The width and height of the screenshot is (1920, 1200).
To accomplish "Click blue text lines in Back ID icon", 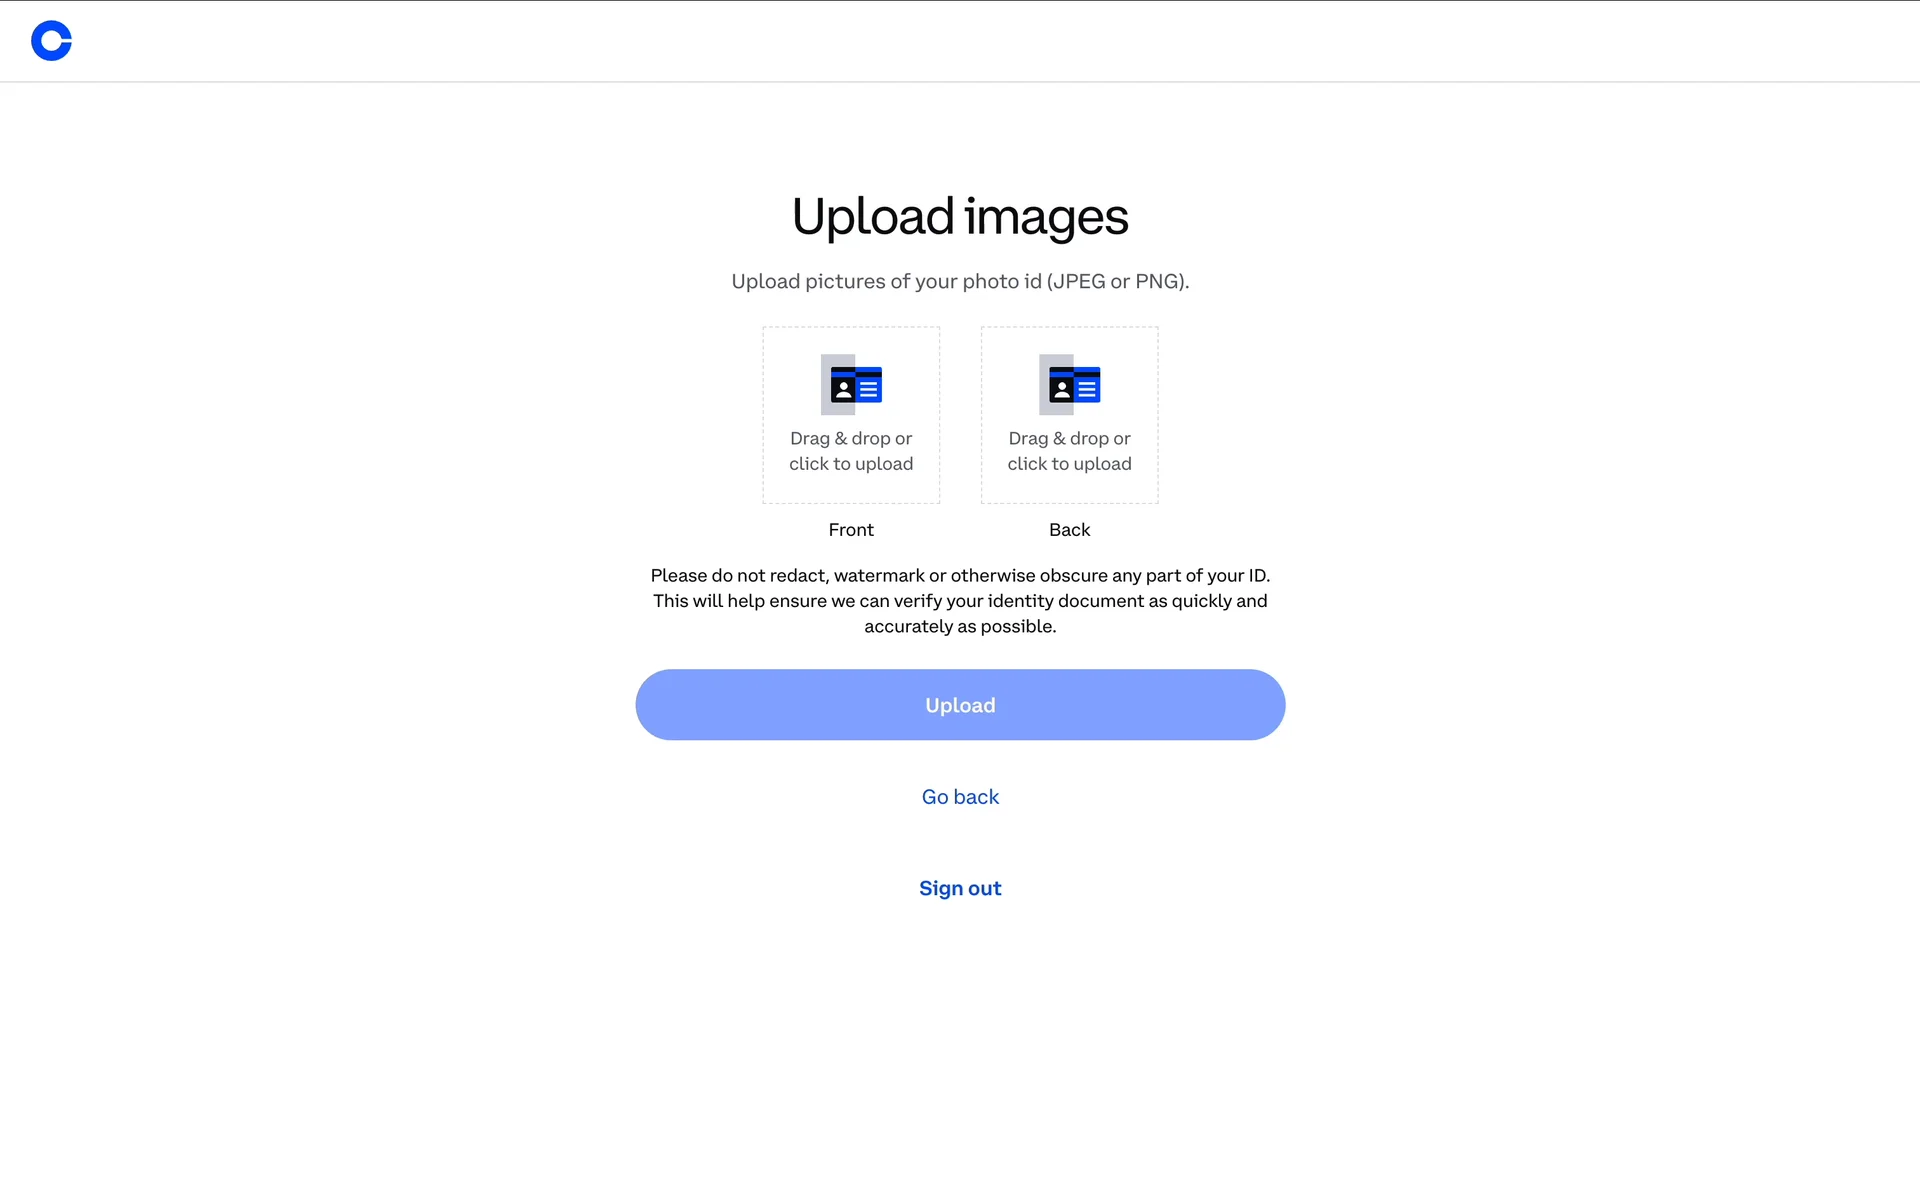I will pos(1087,389).
